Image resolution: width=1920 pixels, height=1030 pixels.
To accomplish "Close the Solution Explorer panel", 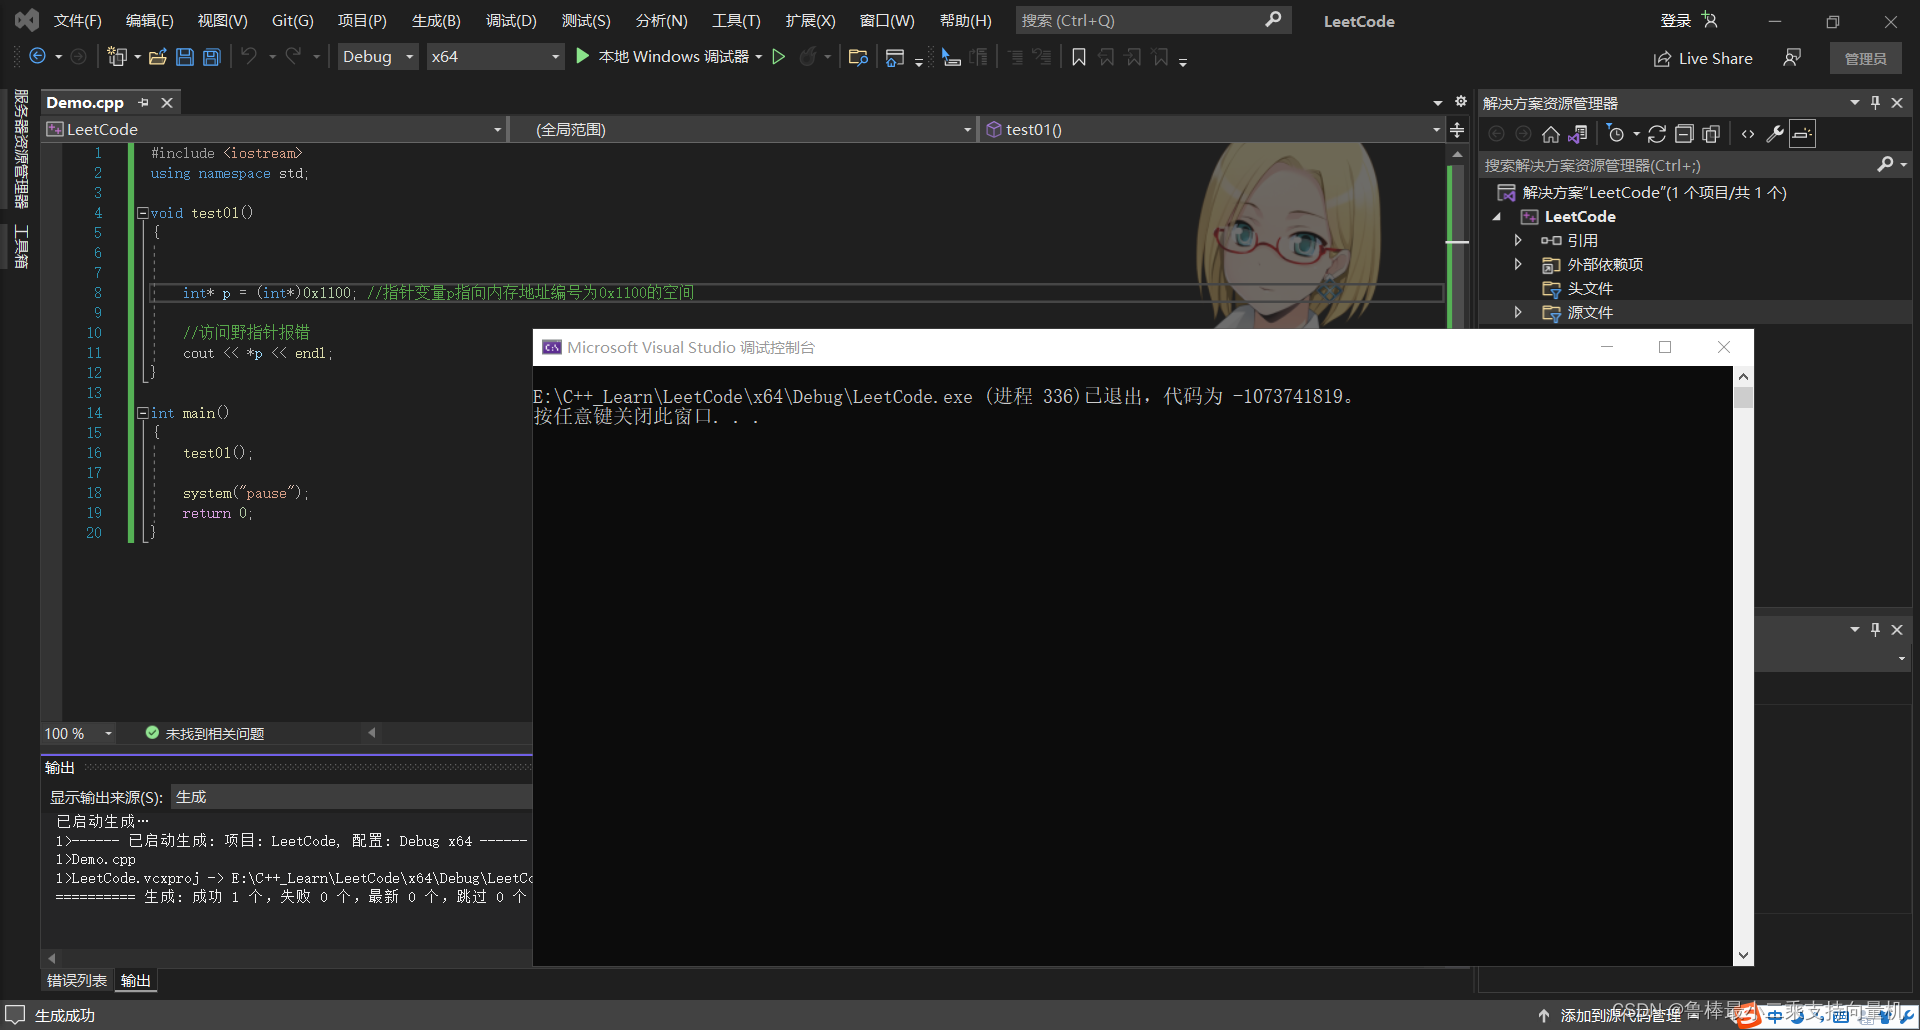I will click(1897, 103).
